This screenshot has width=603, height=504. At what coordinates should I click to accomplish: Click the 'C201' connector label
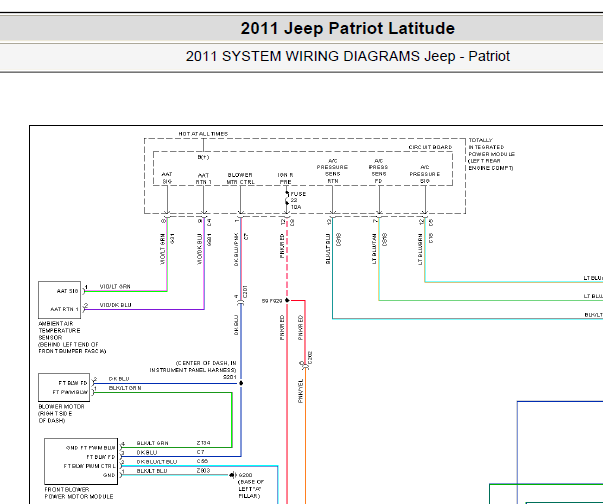coord(245,292)
